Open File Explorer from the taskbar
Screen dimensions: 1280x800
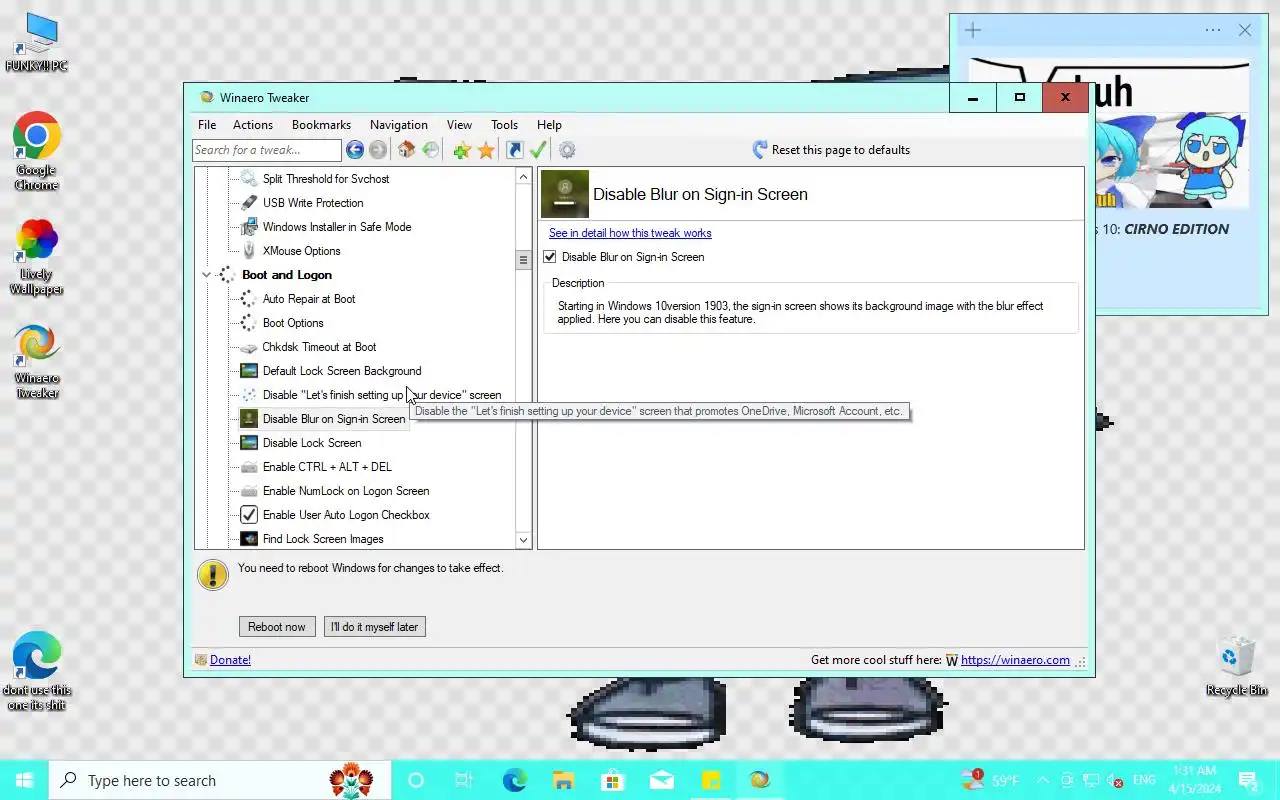pyautogui.click(x=563, y=780)
